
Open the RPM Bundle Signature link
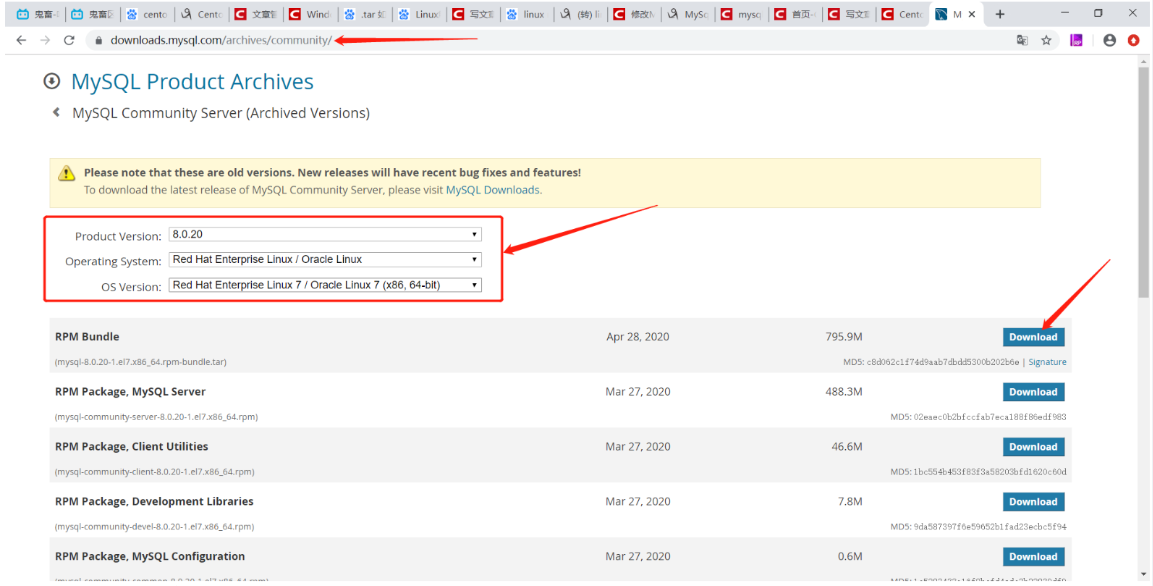click(1047, 362)
